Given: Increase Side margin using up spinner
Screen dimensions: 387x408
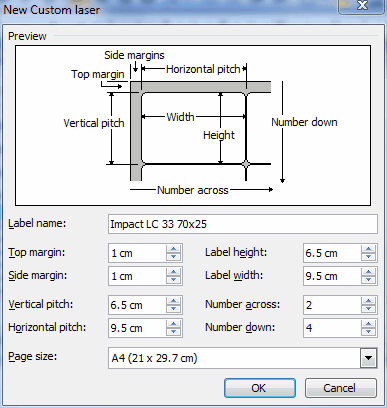Looking at the screenshot, I should tap(173, 272).
